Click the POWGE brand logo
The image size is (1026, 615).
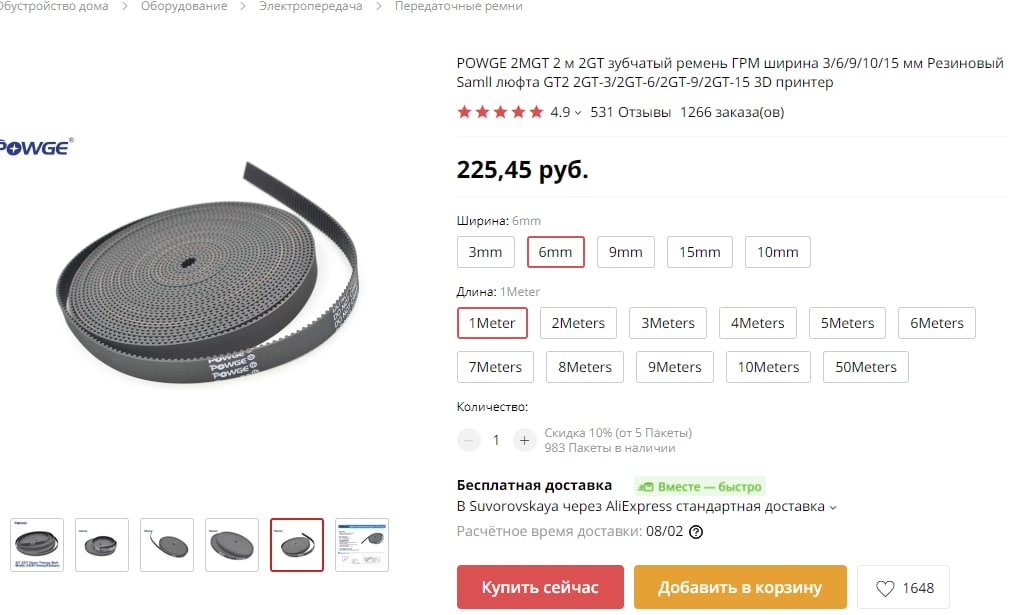[x=35, y=147]
